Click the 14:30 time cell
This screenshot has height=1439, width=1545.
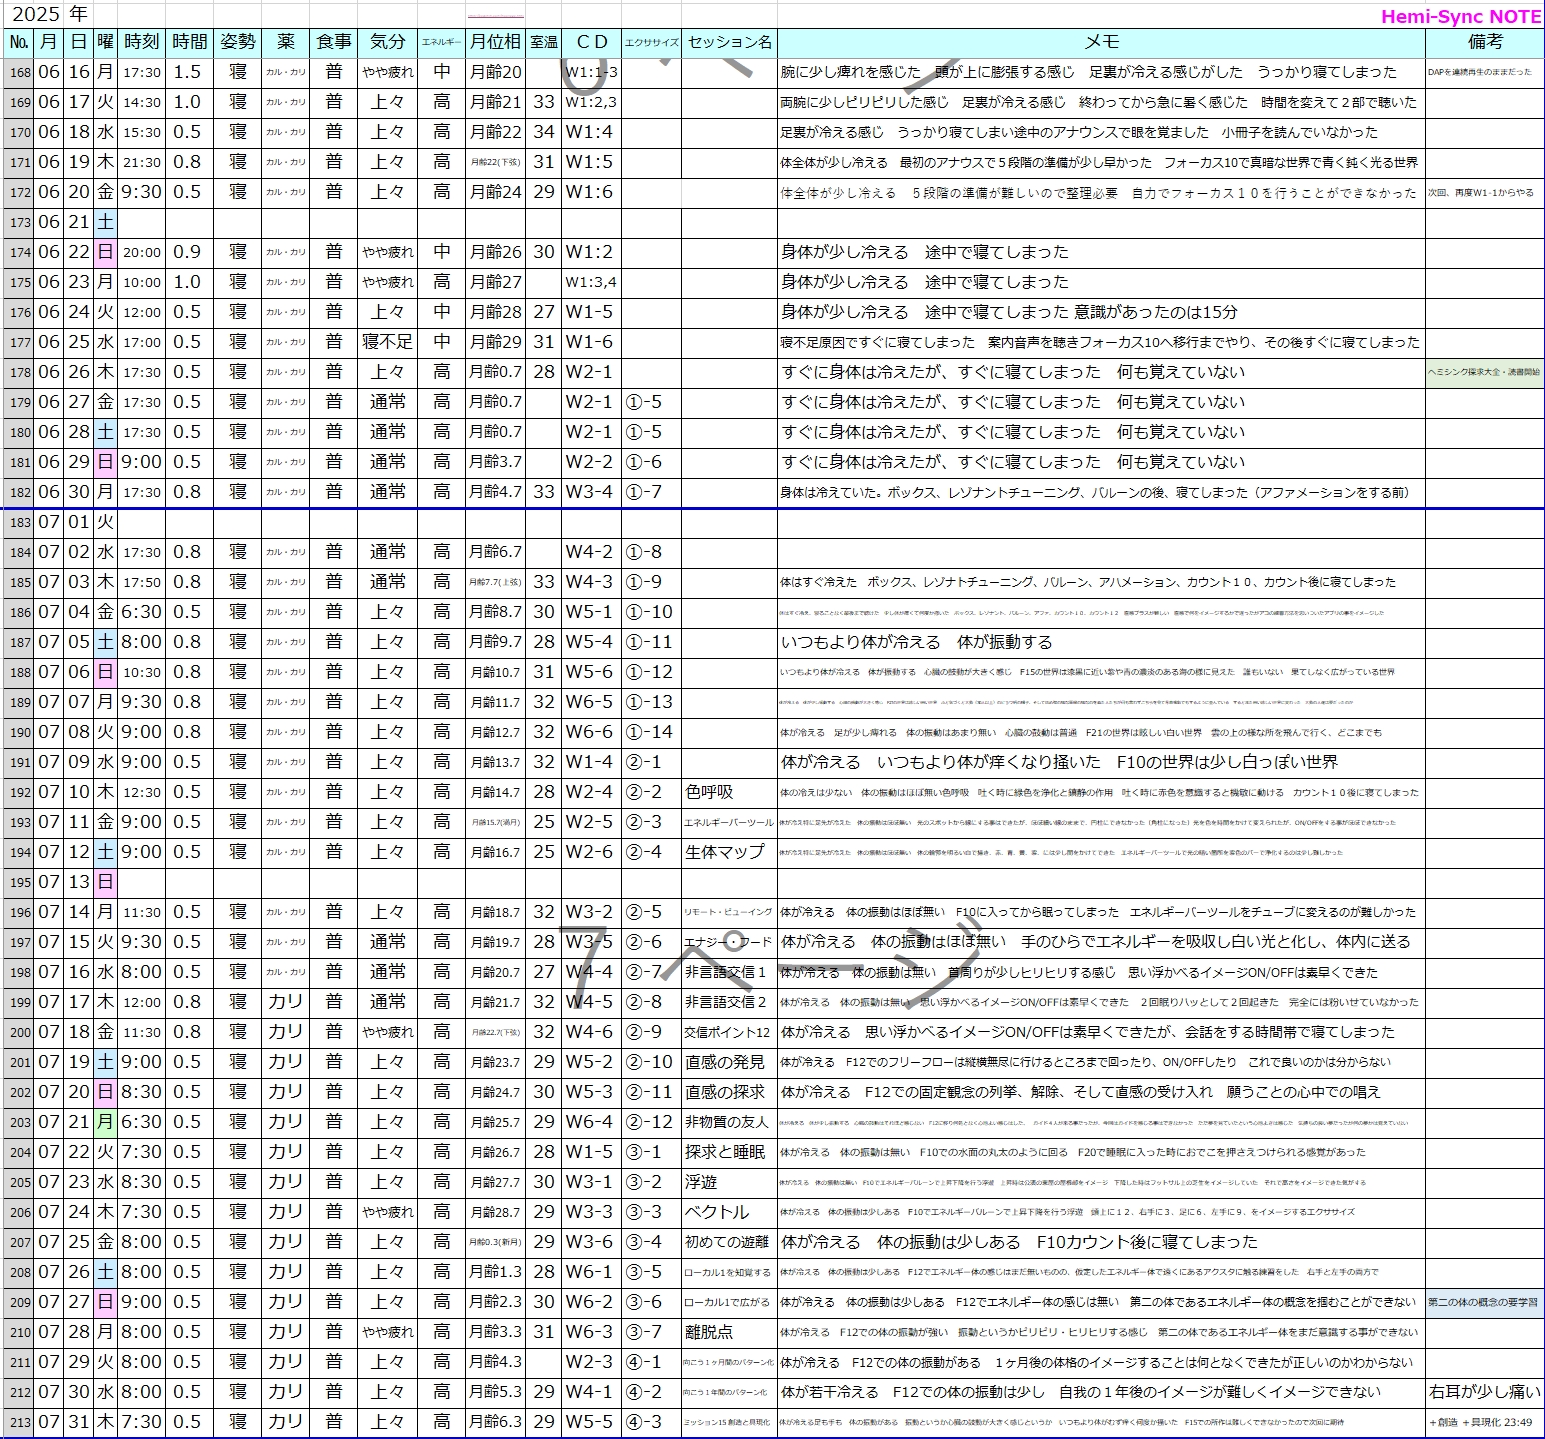141,102
